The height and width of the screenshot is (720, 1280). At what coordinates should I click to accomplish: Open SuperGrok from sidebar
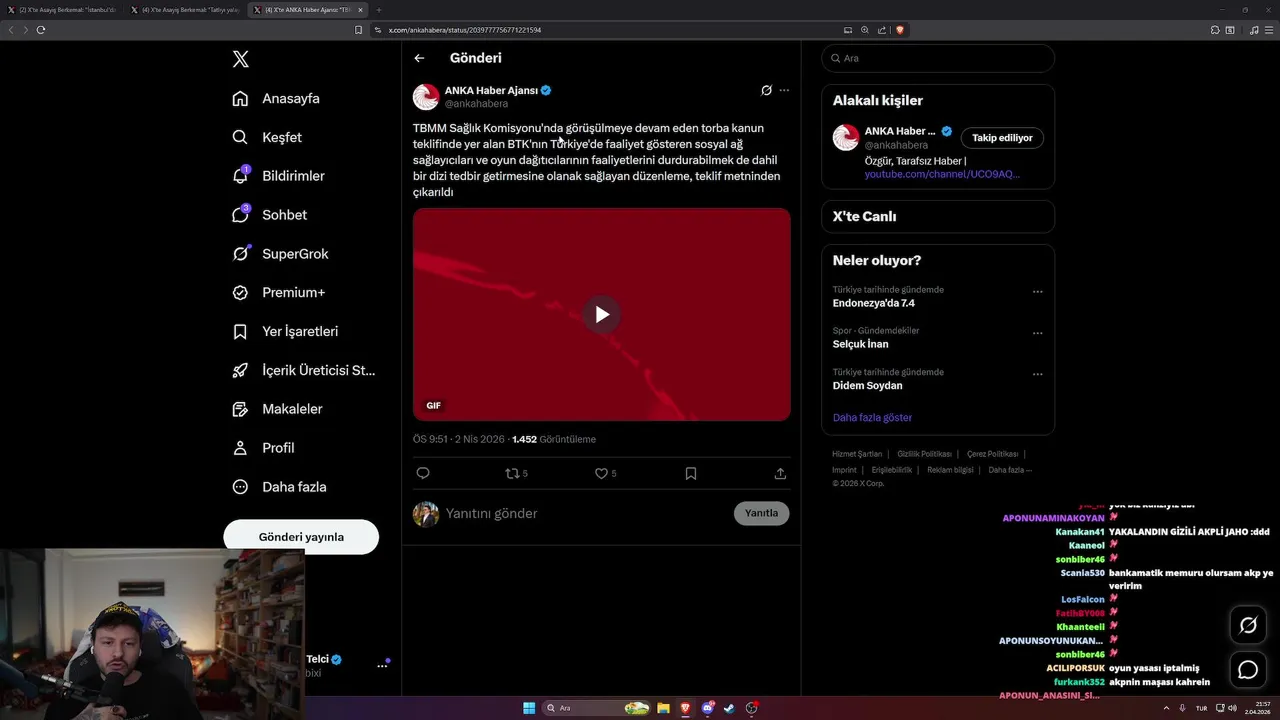tap(280, 254)
